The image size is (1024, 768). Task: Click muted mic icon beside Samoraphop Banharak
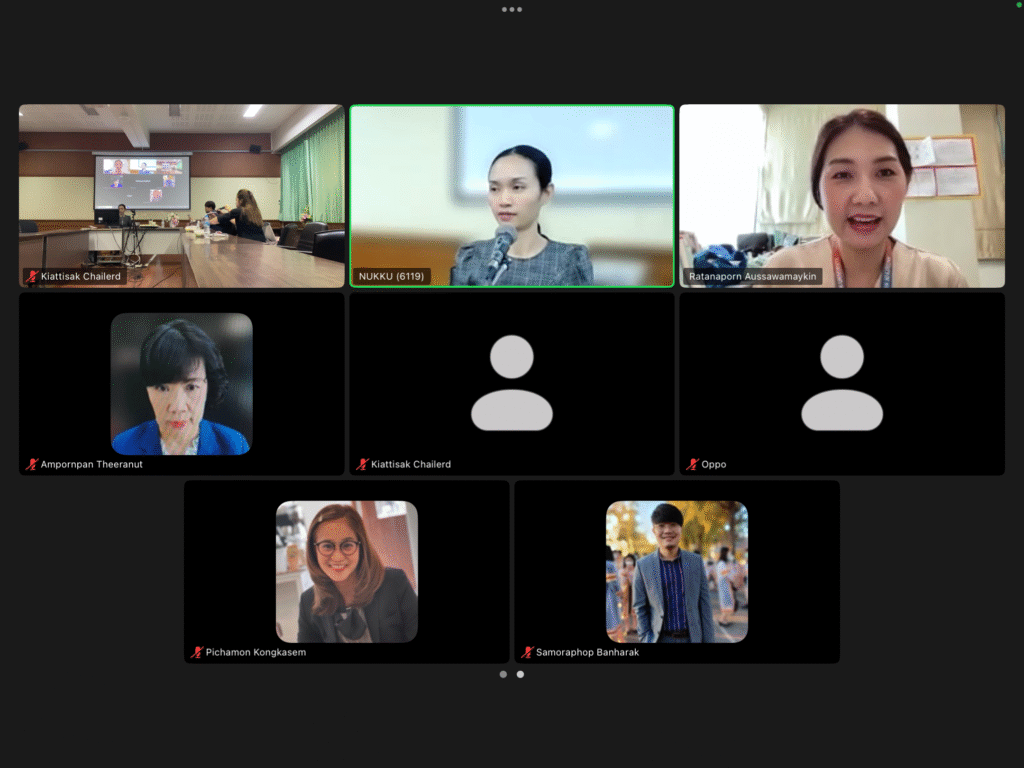coord(527,652)
